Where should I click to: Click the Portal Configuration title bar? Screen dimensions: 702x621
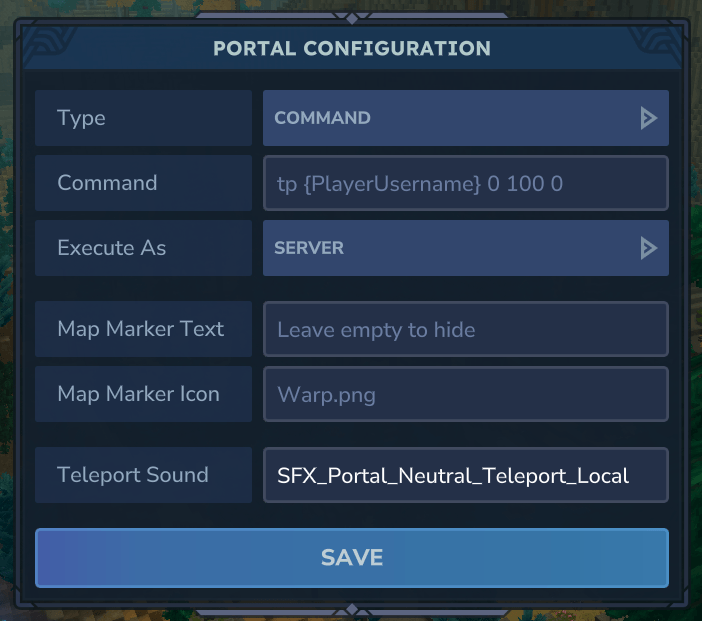point(351,48)
